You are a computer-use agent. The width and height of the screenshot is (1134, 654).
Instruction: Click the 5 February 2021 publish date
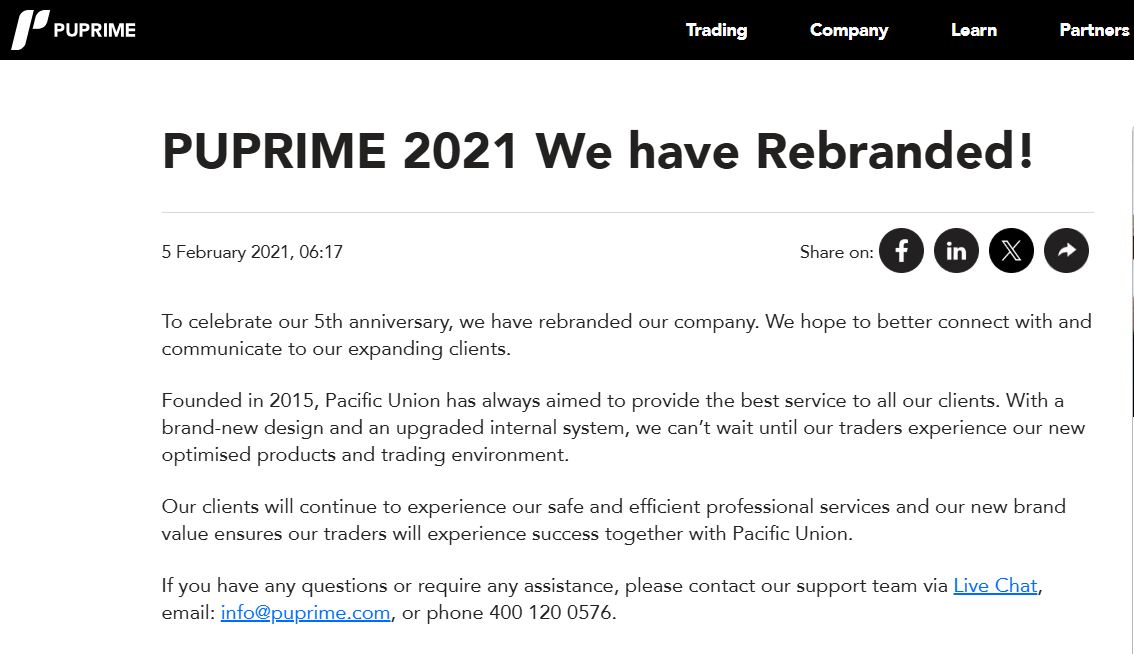coord(252,252)
